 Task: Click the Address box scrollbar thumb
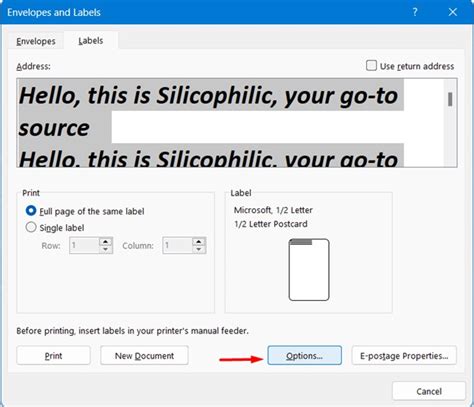tap(450, 99)
